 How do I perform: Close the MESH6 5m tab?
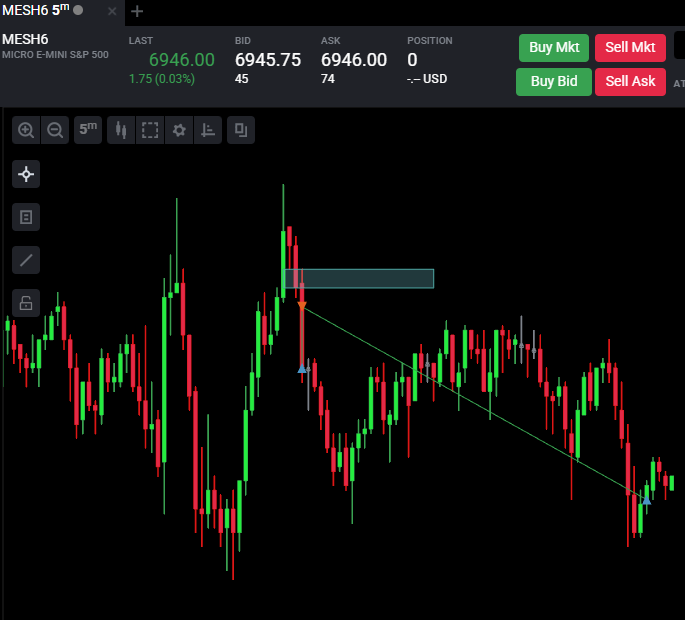pyautogui.click(x=112, y=11)
